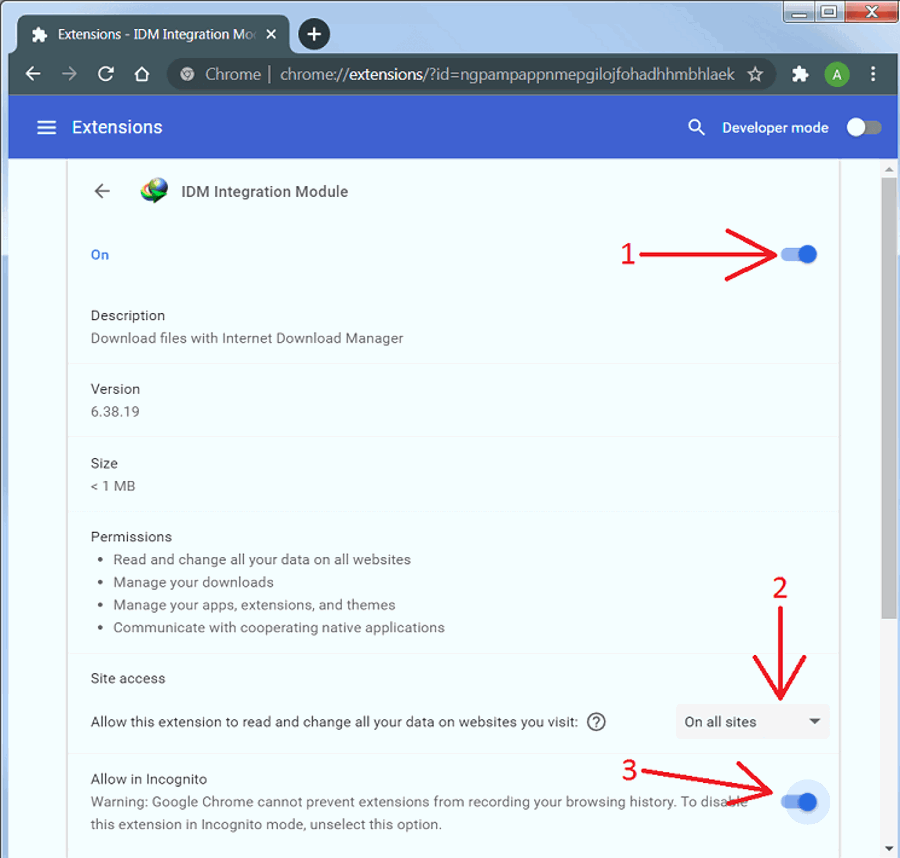Click the scrollbar down arrow

point(889,848)
